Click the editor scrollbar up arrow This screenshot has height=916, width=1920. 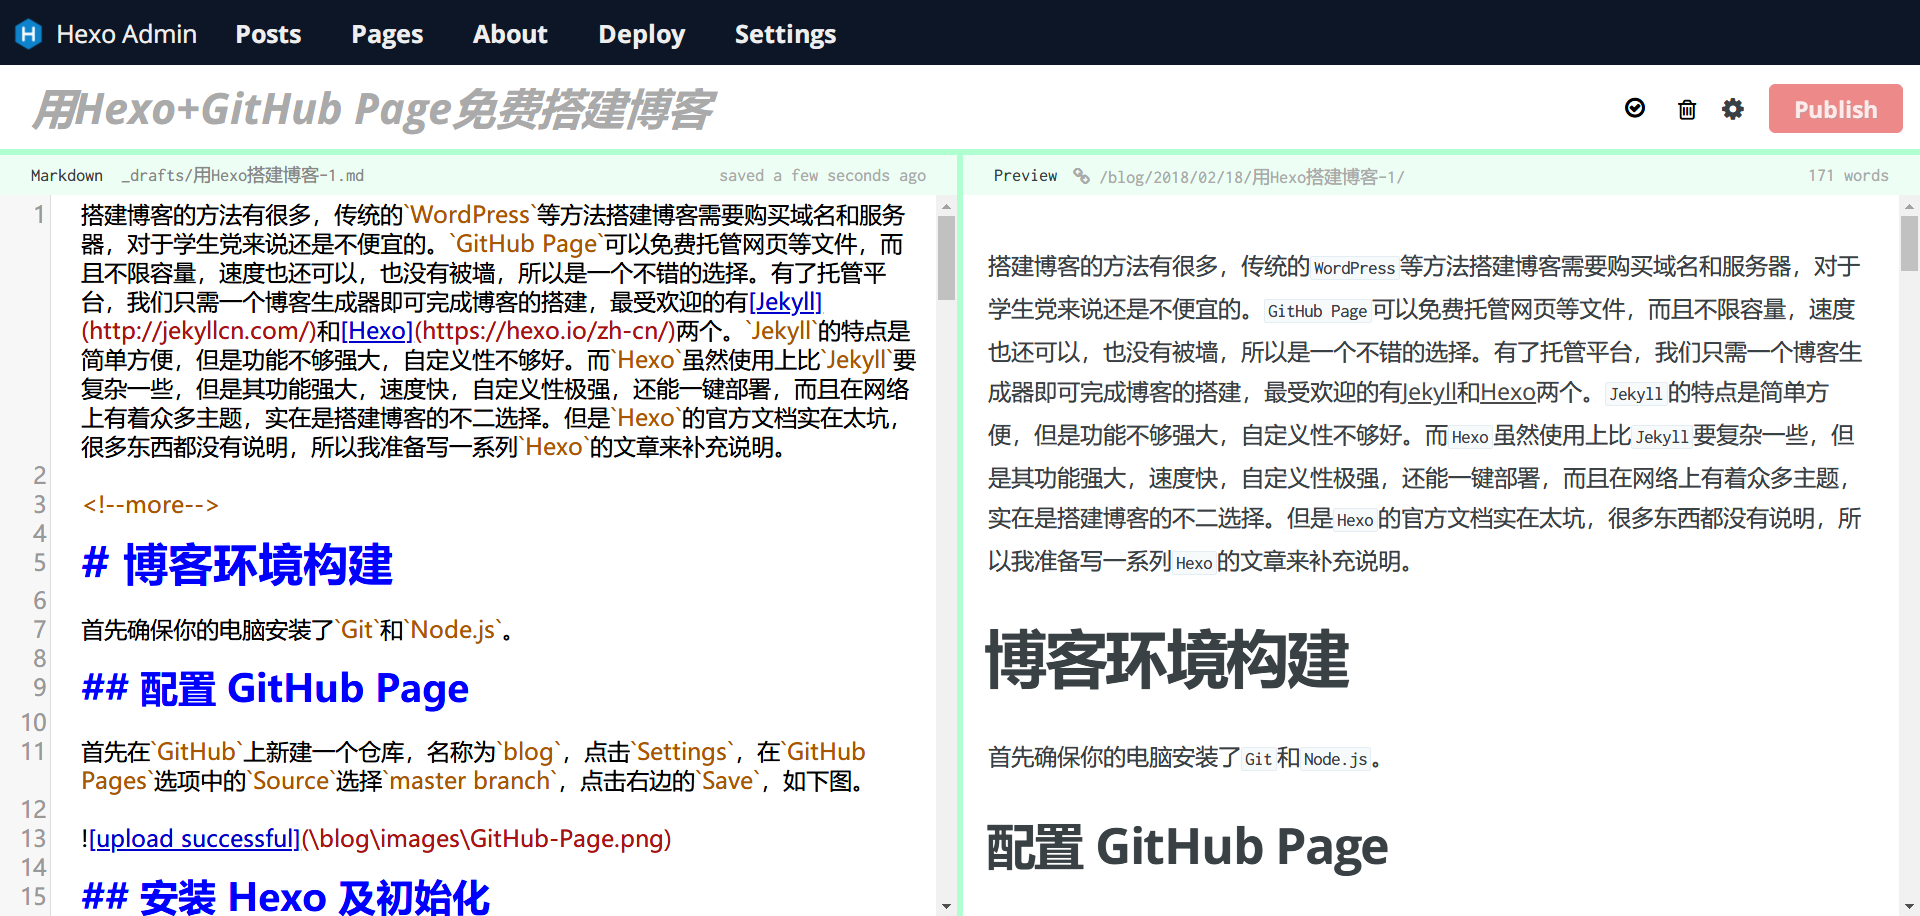[946, 207]
